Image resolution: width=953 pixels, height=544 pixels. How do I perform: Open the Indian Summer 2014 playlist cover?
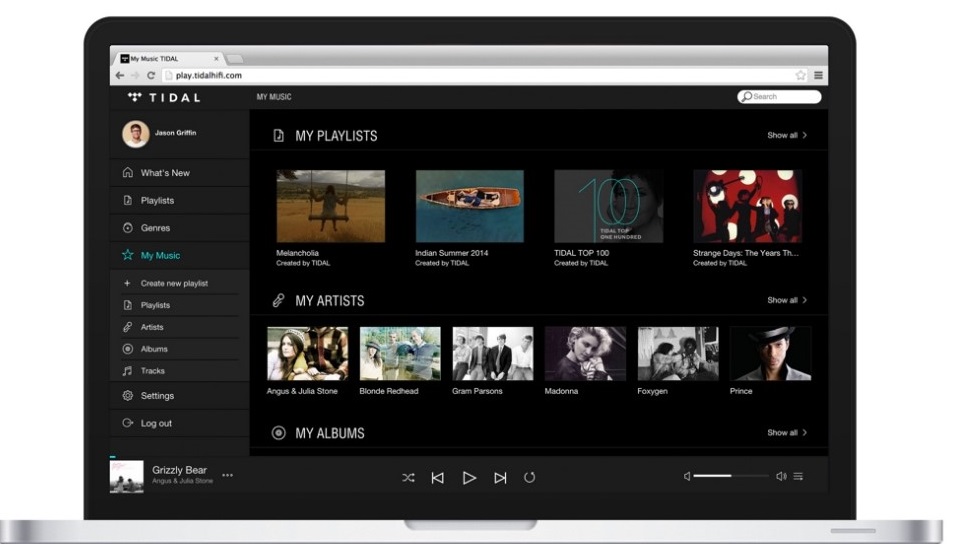point(469,206)
